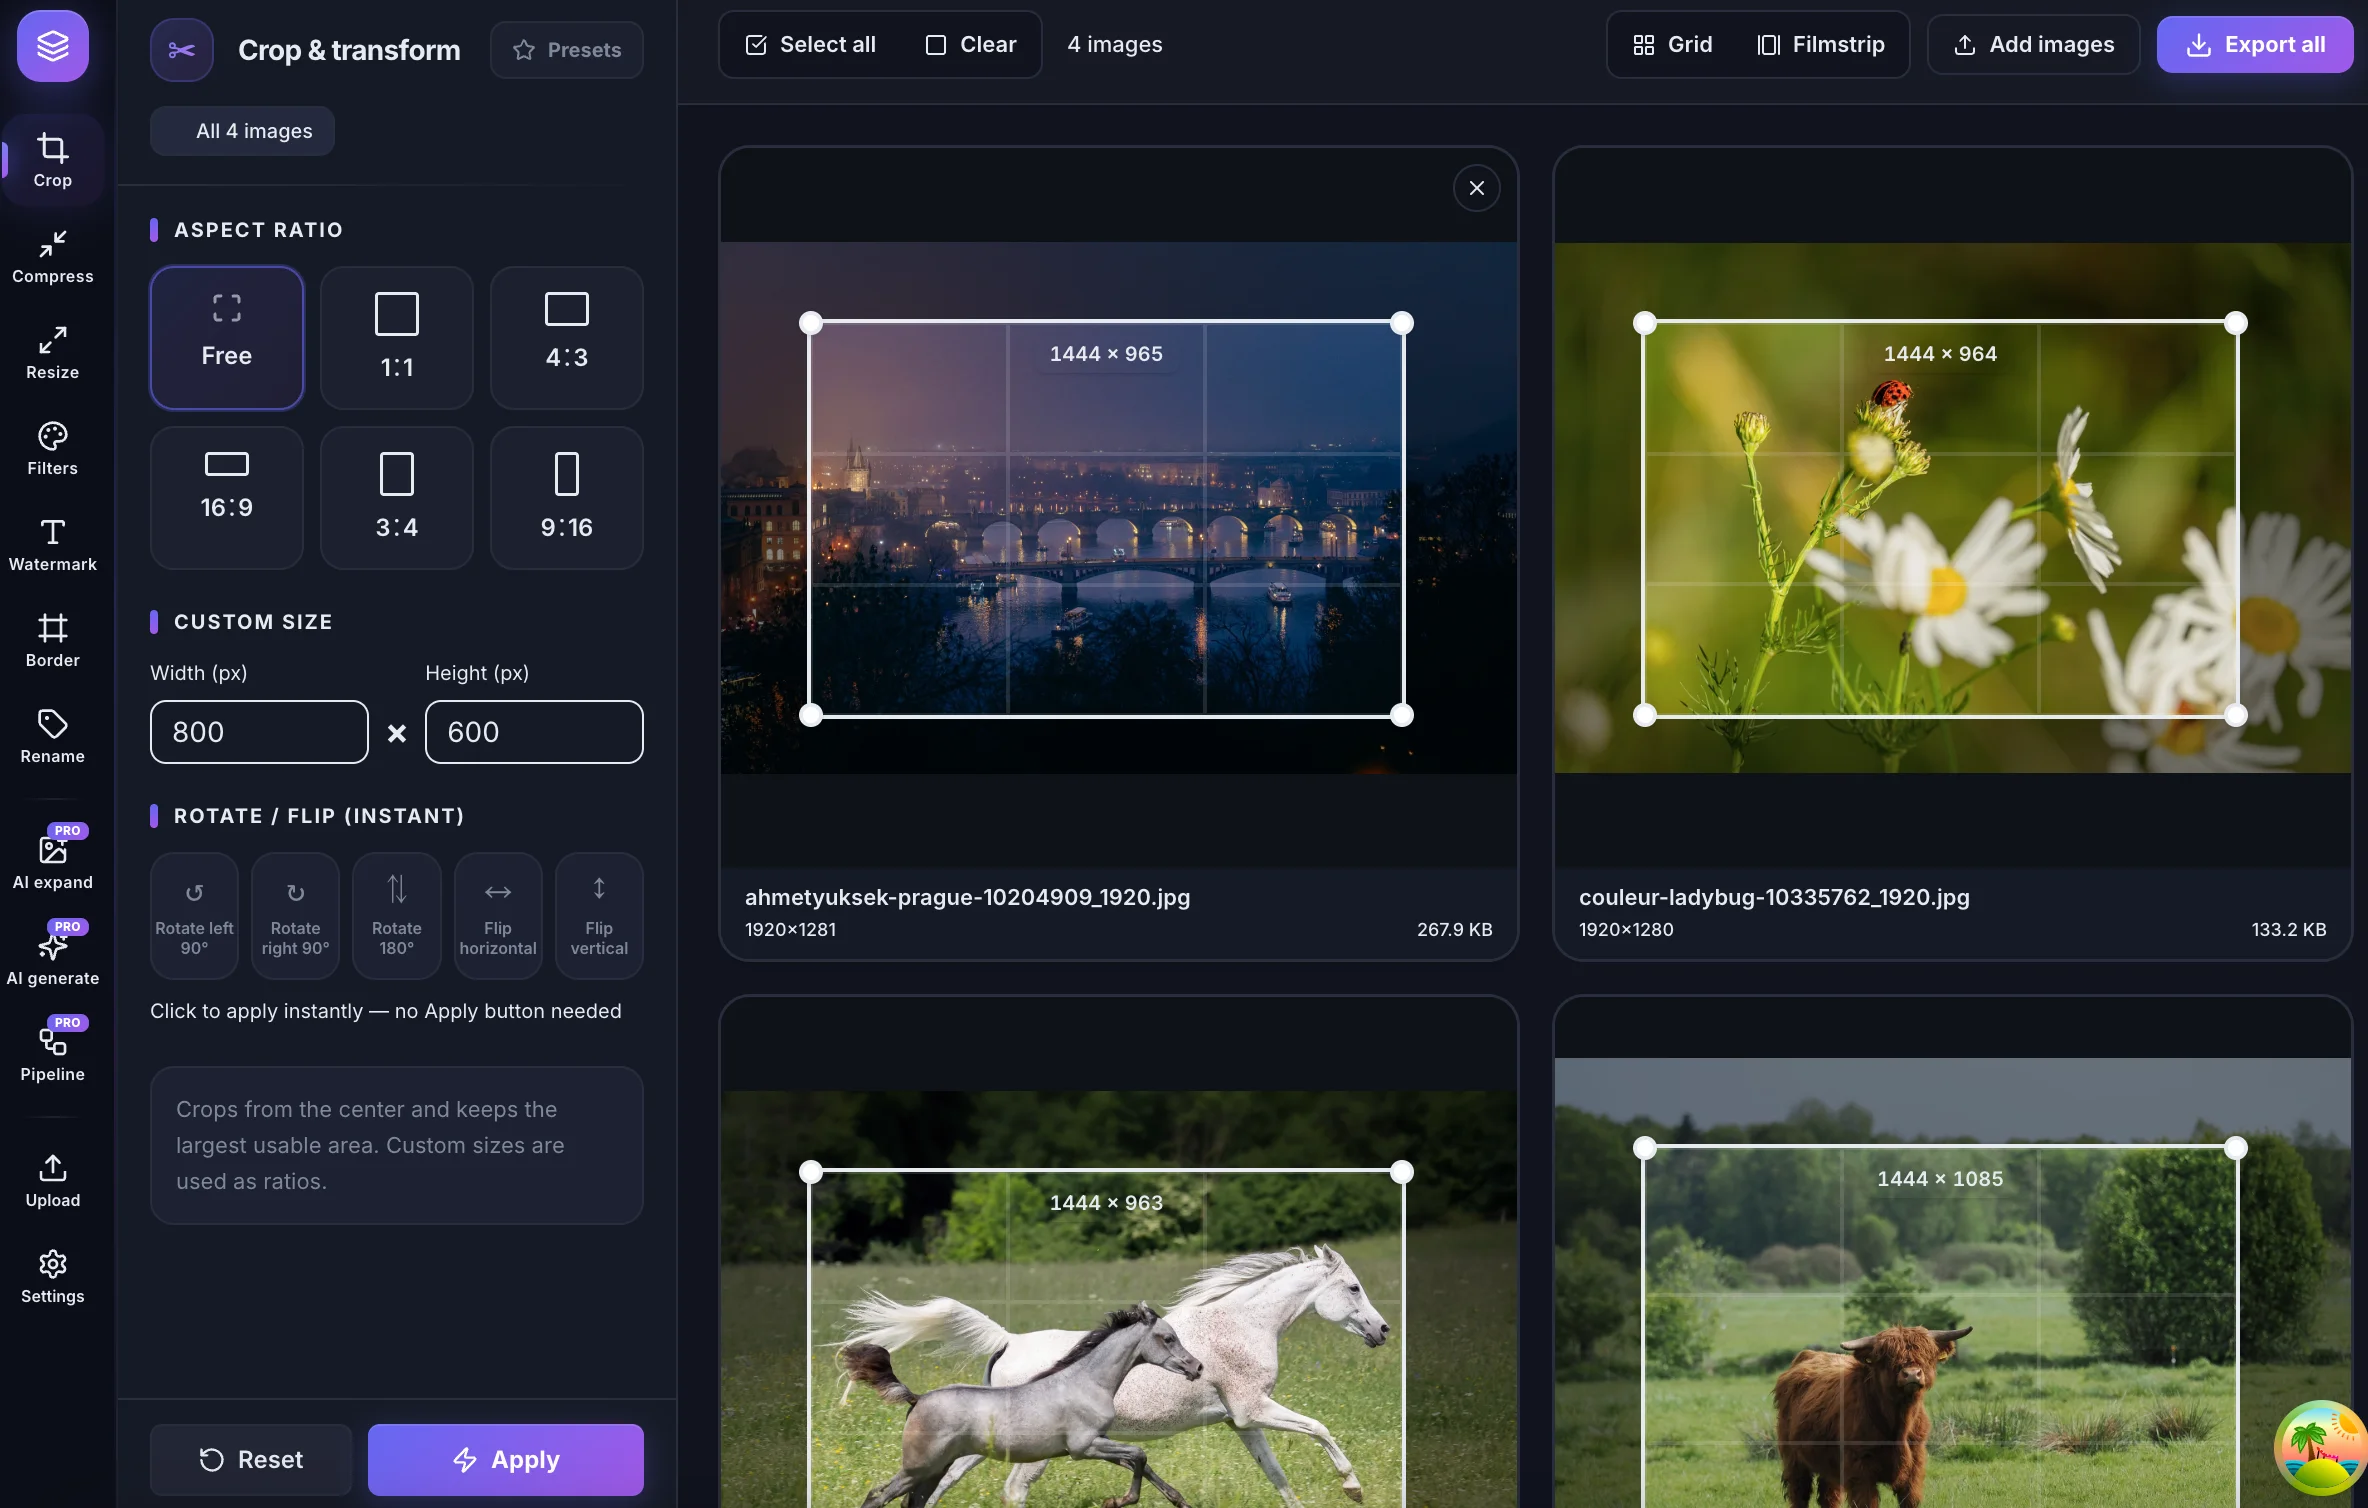This screenshot has width=2368, height=1508.
Task: Open the Rename tool
Action: pyautogui.click(x=52, y=737)
